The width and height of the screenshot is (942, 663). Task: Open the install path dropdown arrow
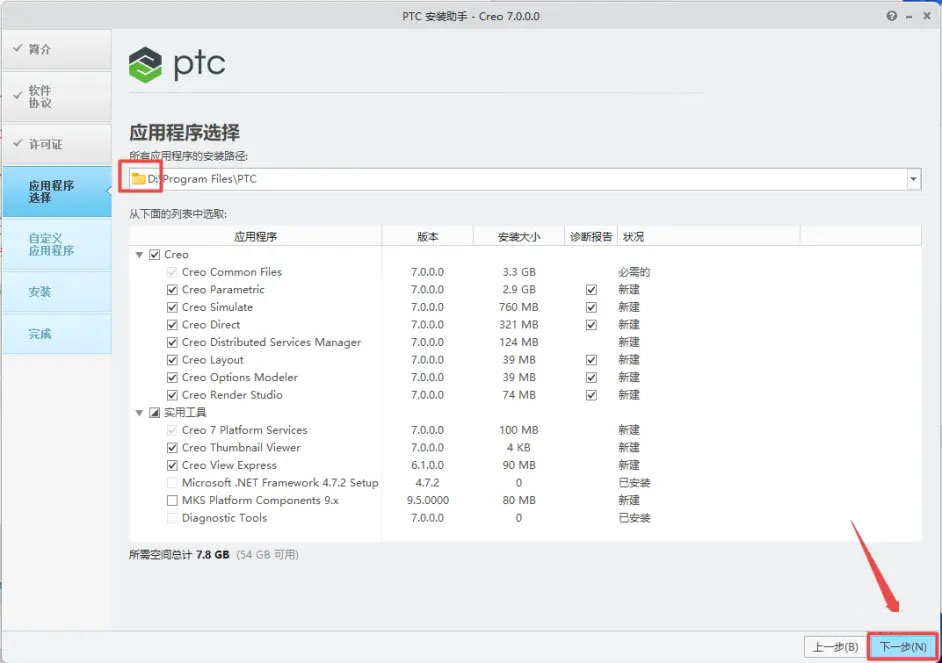coord(914,178)
